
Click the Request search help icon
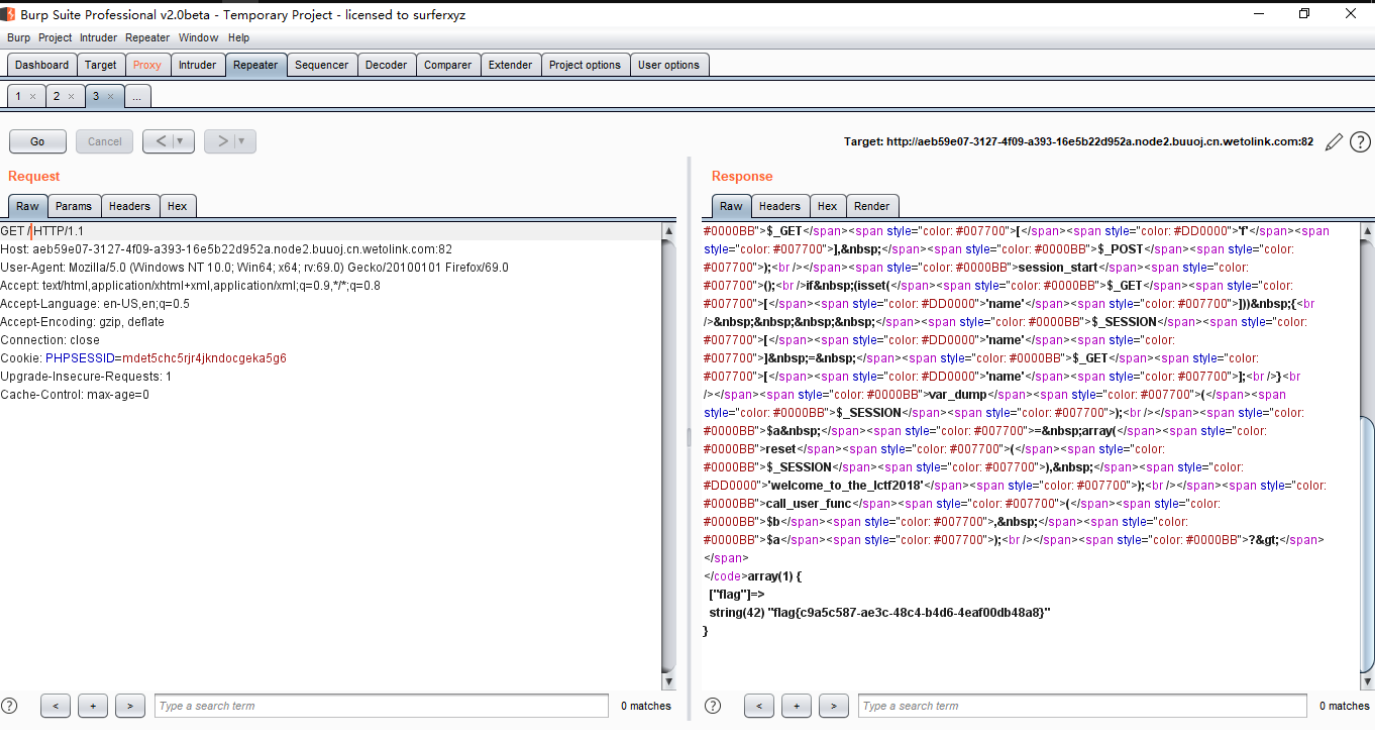(9, 706)
